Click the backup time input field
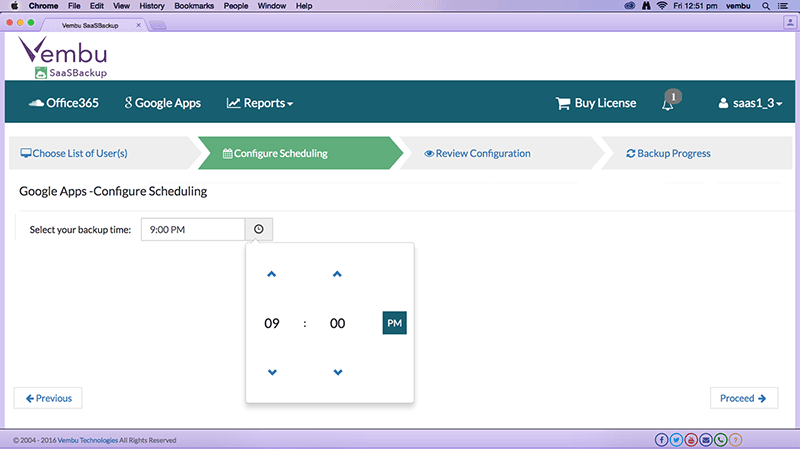Screen dimensions: 800x449 point(193,229)
